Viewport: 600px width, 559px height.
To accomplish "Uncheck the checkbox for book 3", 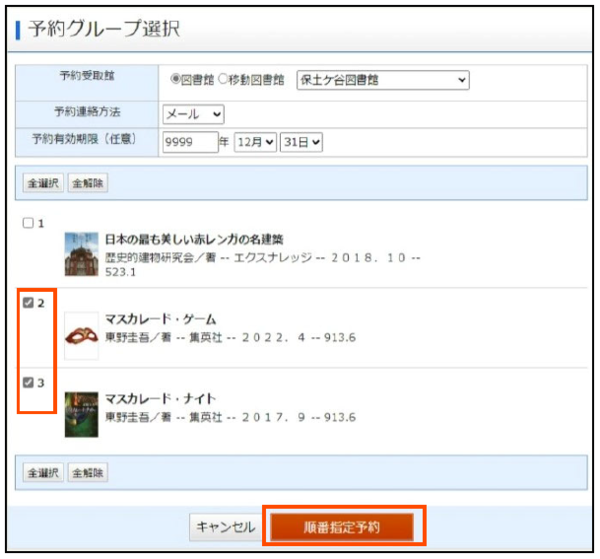I will tap(28, 382).
